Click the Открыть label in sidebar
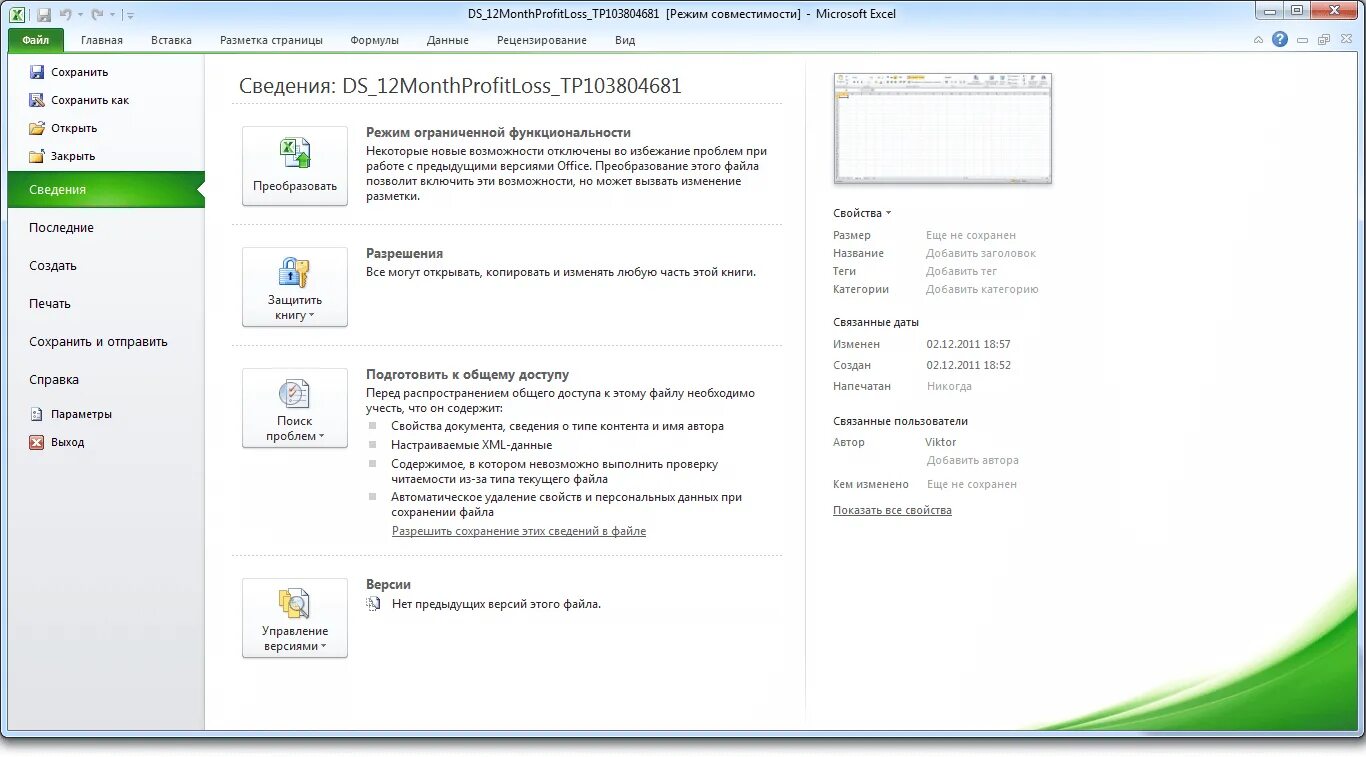The image size is (1366, 757). pyautogui.click(x=74, y=128)
